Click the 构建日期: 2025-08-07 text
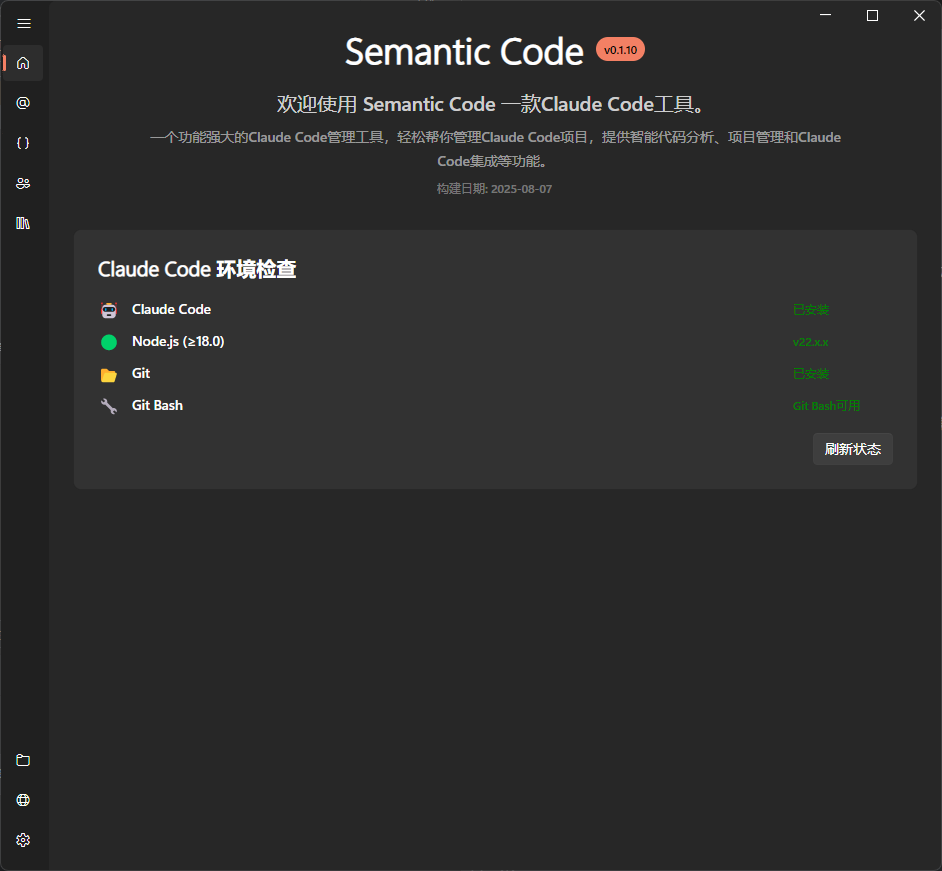Screen dimensions: 942x871 [x=494, y=189]
